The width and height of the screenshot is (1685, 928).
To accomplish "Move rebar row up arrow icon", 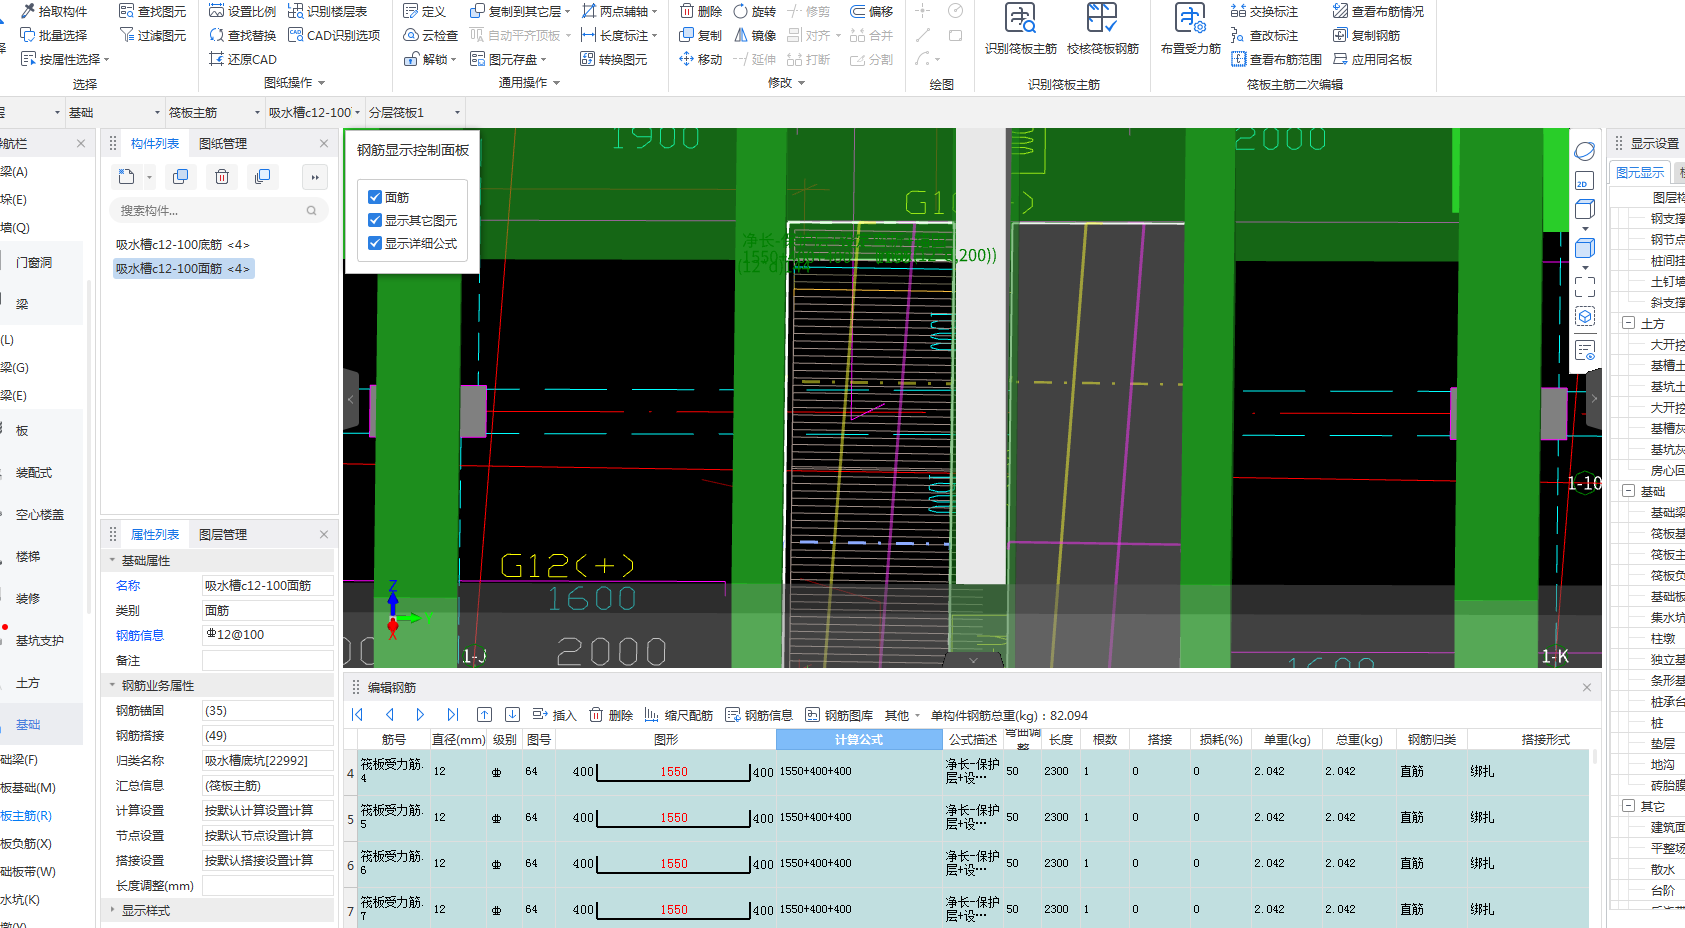I will 484,715.
